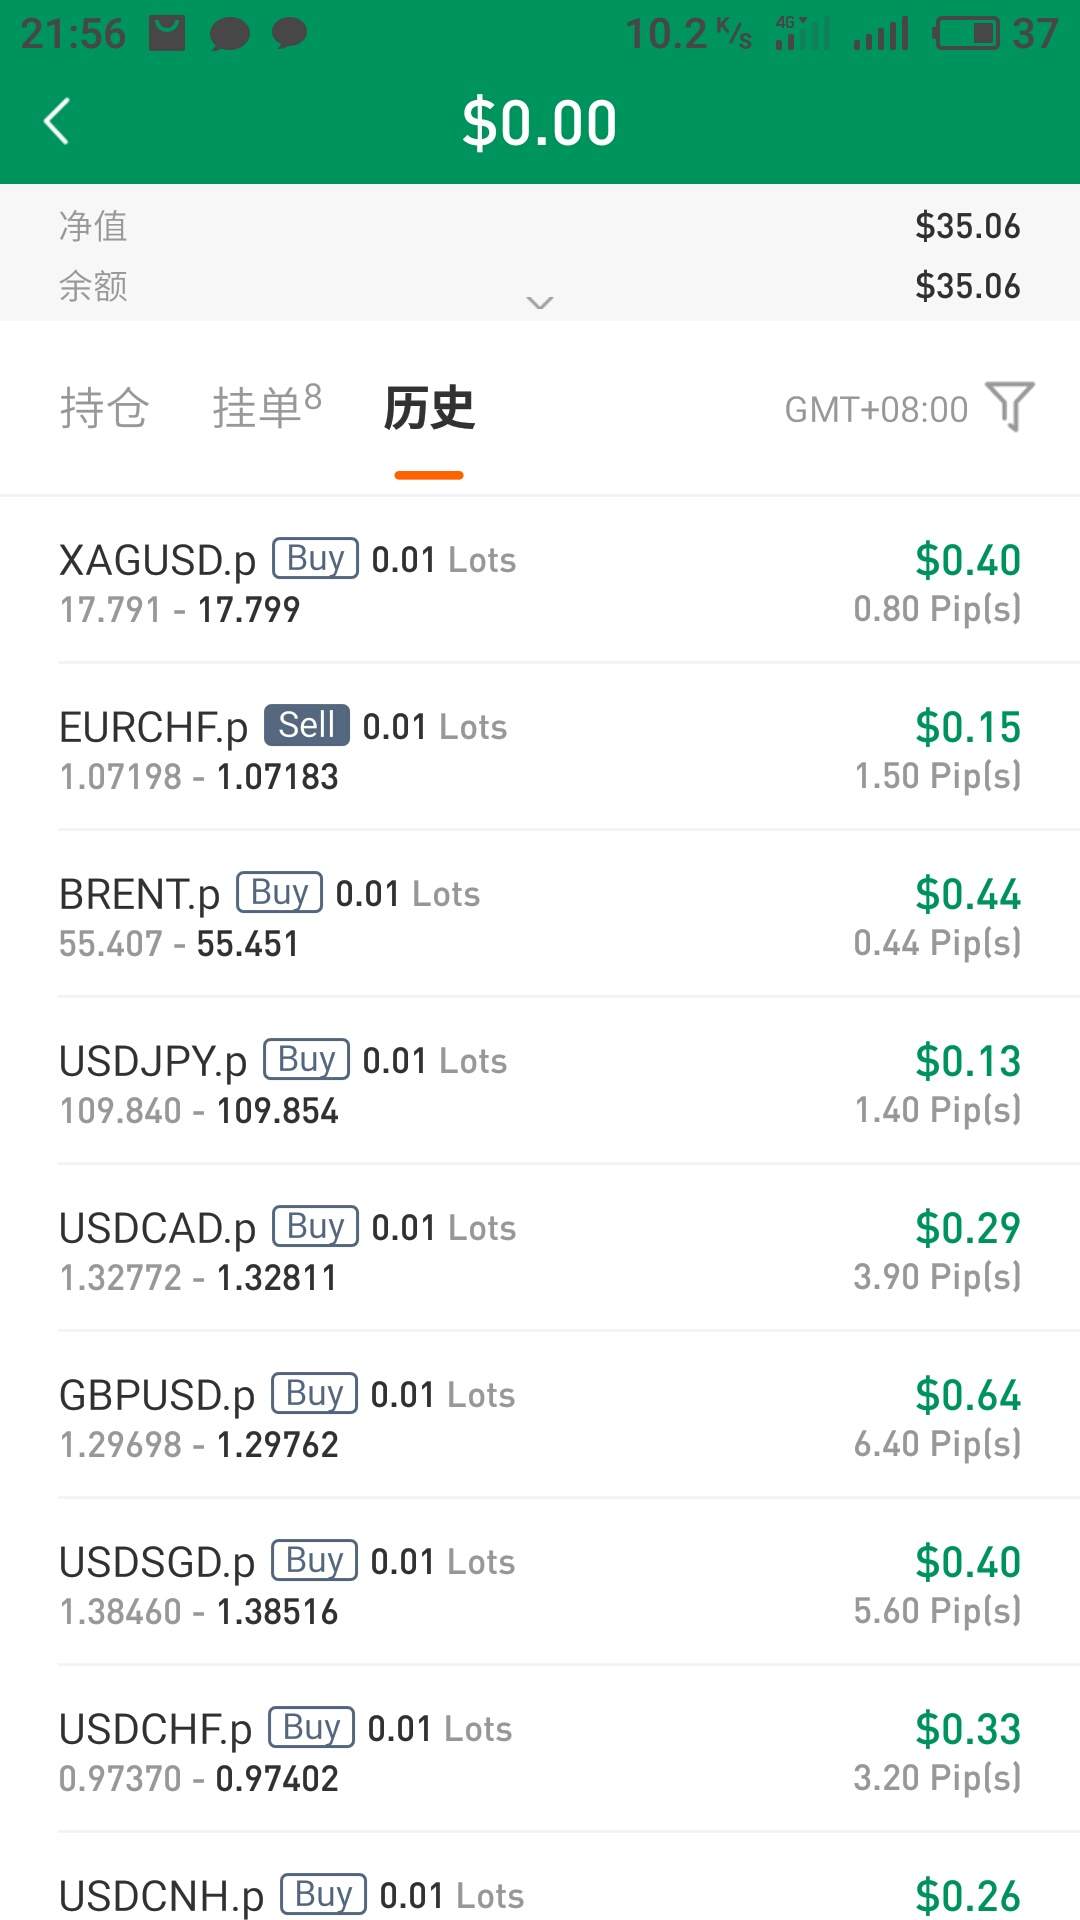Change the GMT+08:00 timezone setting
This screenshot has height=1920, width=1080.
tap(876, 410)
